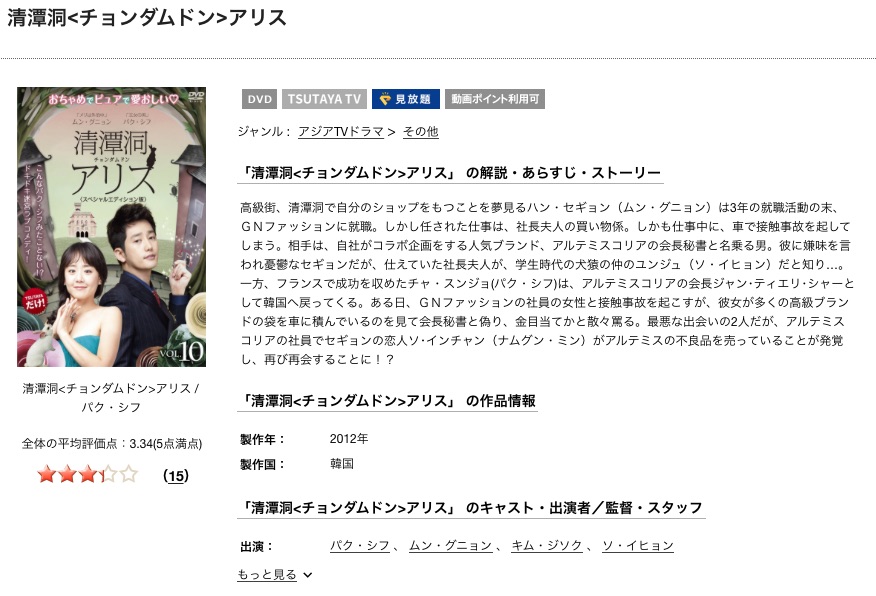
Task: Open cast member キム・ジソク page
Action: (547, 546)
